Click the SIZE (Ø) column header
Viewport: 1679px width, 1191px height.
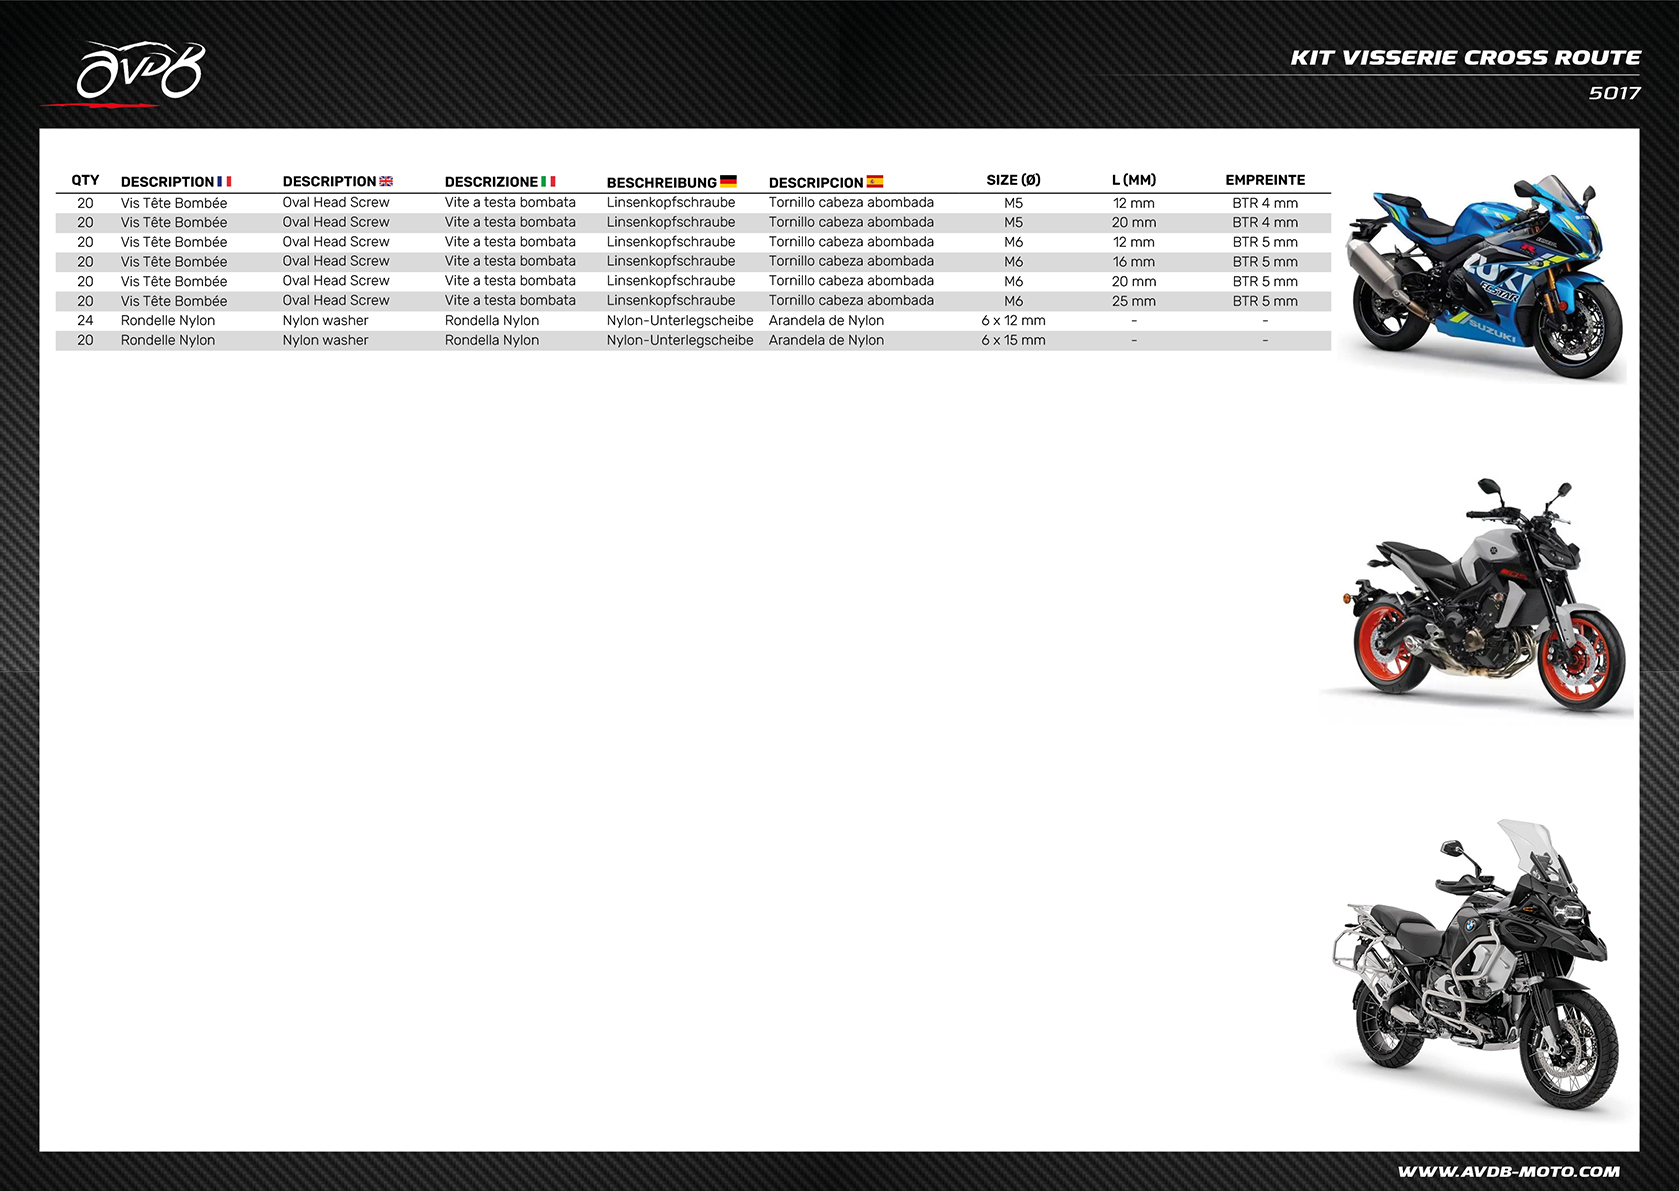tap(1013, 180)
